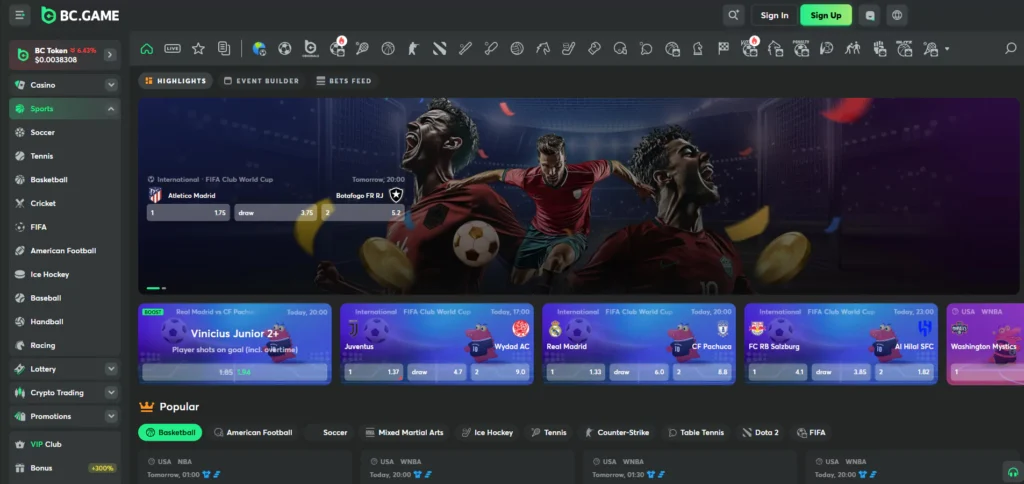Click the Sign In button
This screenshot has height=484, width=1024.
[x=775, y=15]
